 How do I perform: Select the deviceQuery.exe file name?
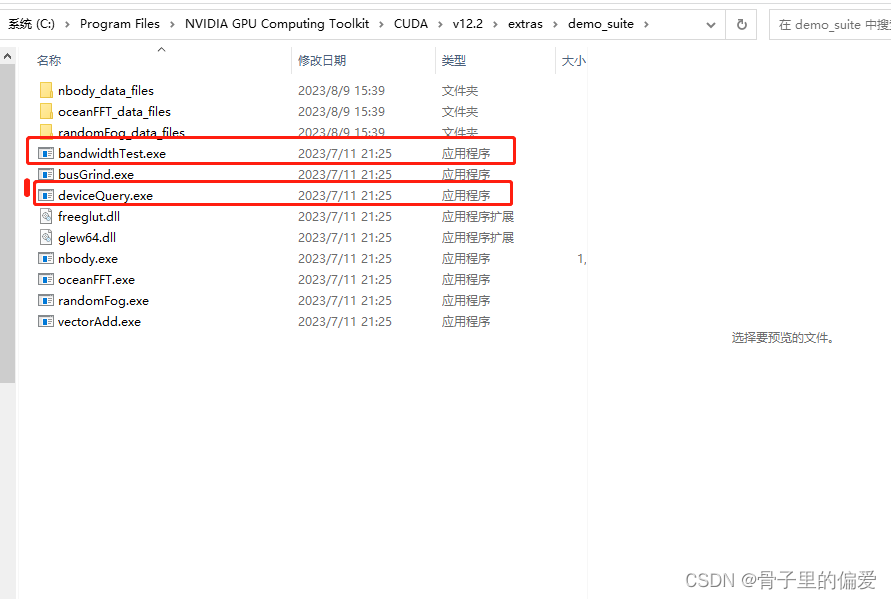tap(105, 195)
